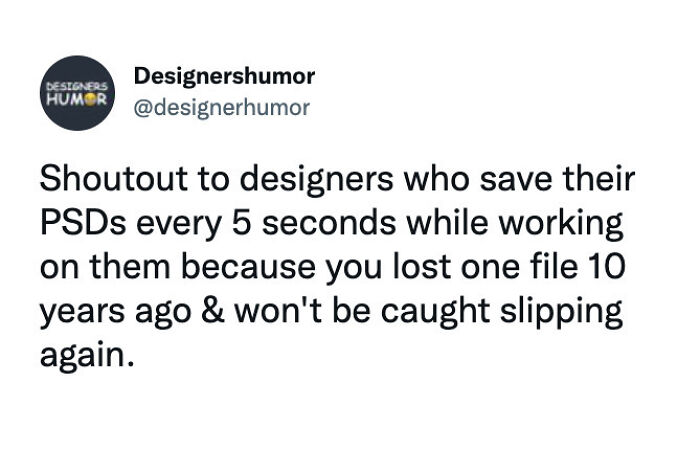Click the word 'caught' in the tweet
This screenshot has height=450, width=700.
[x=435, y=311]
